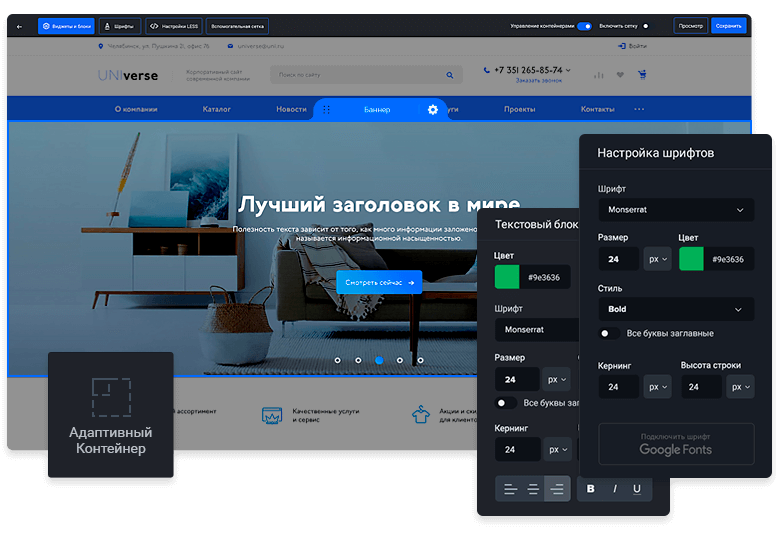Viewport: 779px width, 550px height.
Task: Click the Войти login link
Action: coord(632,46)
